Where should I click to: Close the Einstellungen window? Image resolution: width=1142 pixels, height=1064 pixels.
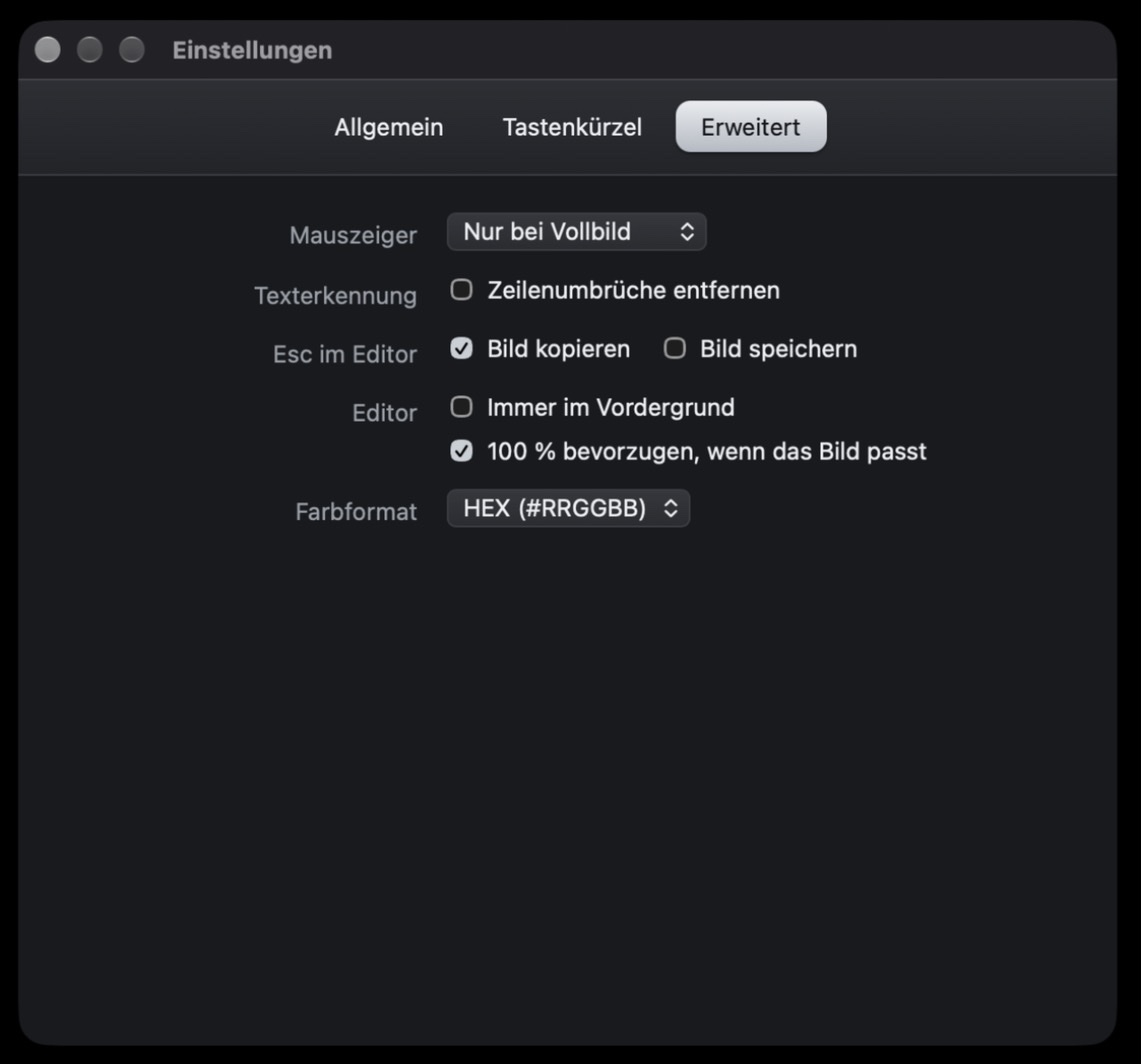coord(48,50)
